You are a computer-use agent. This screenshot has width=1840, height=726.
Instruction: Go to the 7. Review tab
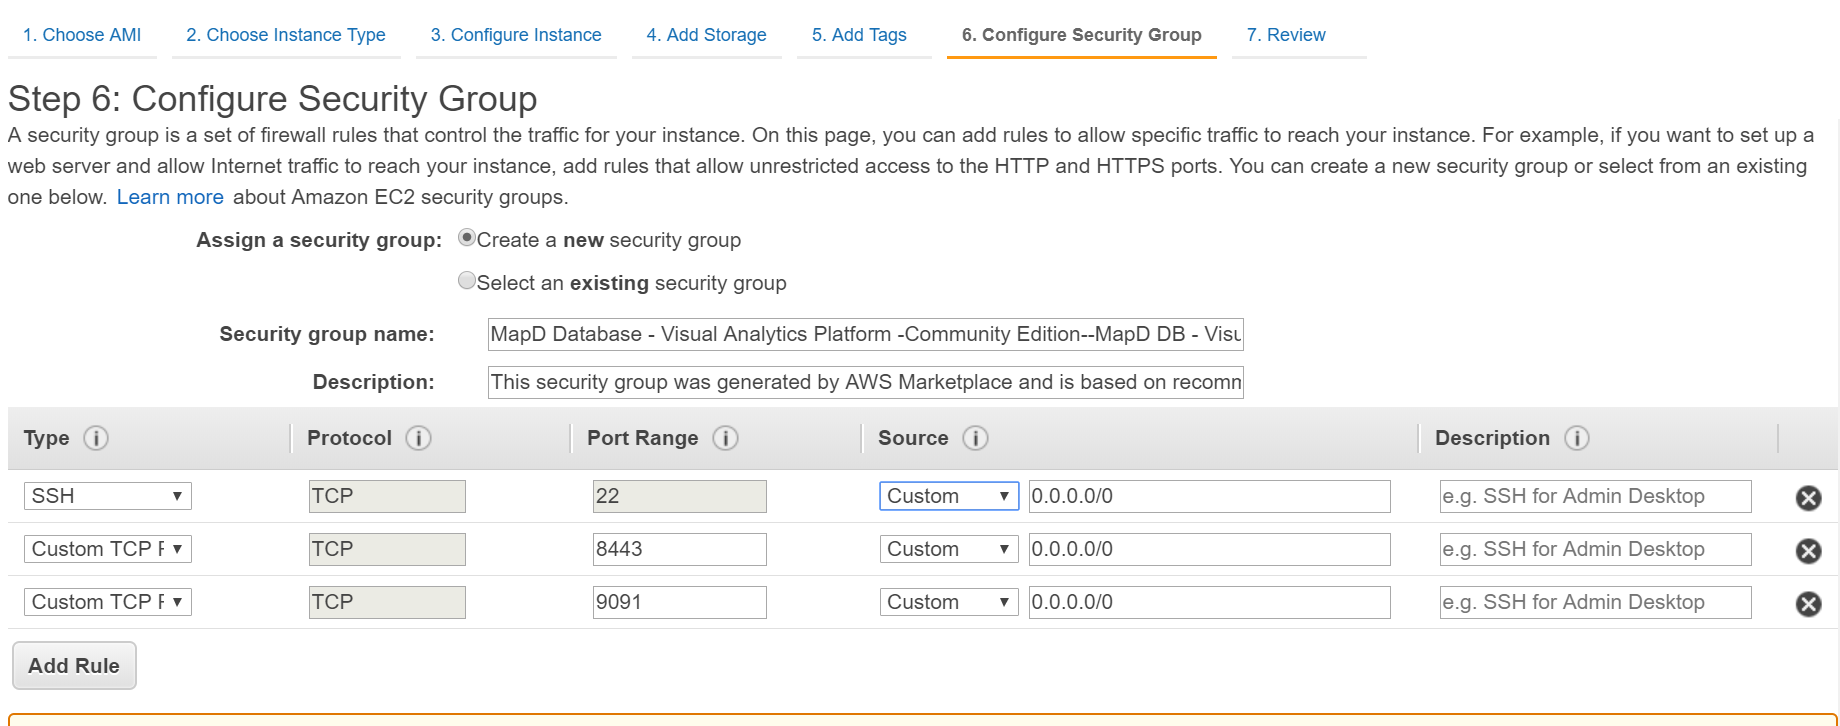coord(1286,35)
